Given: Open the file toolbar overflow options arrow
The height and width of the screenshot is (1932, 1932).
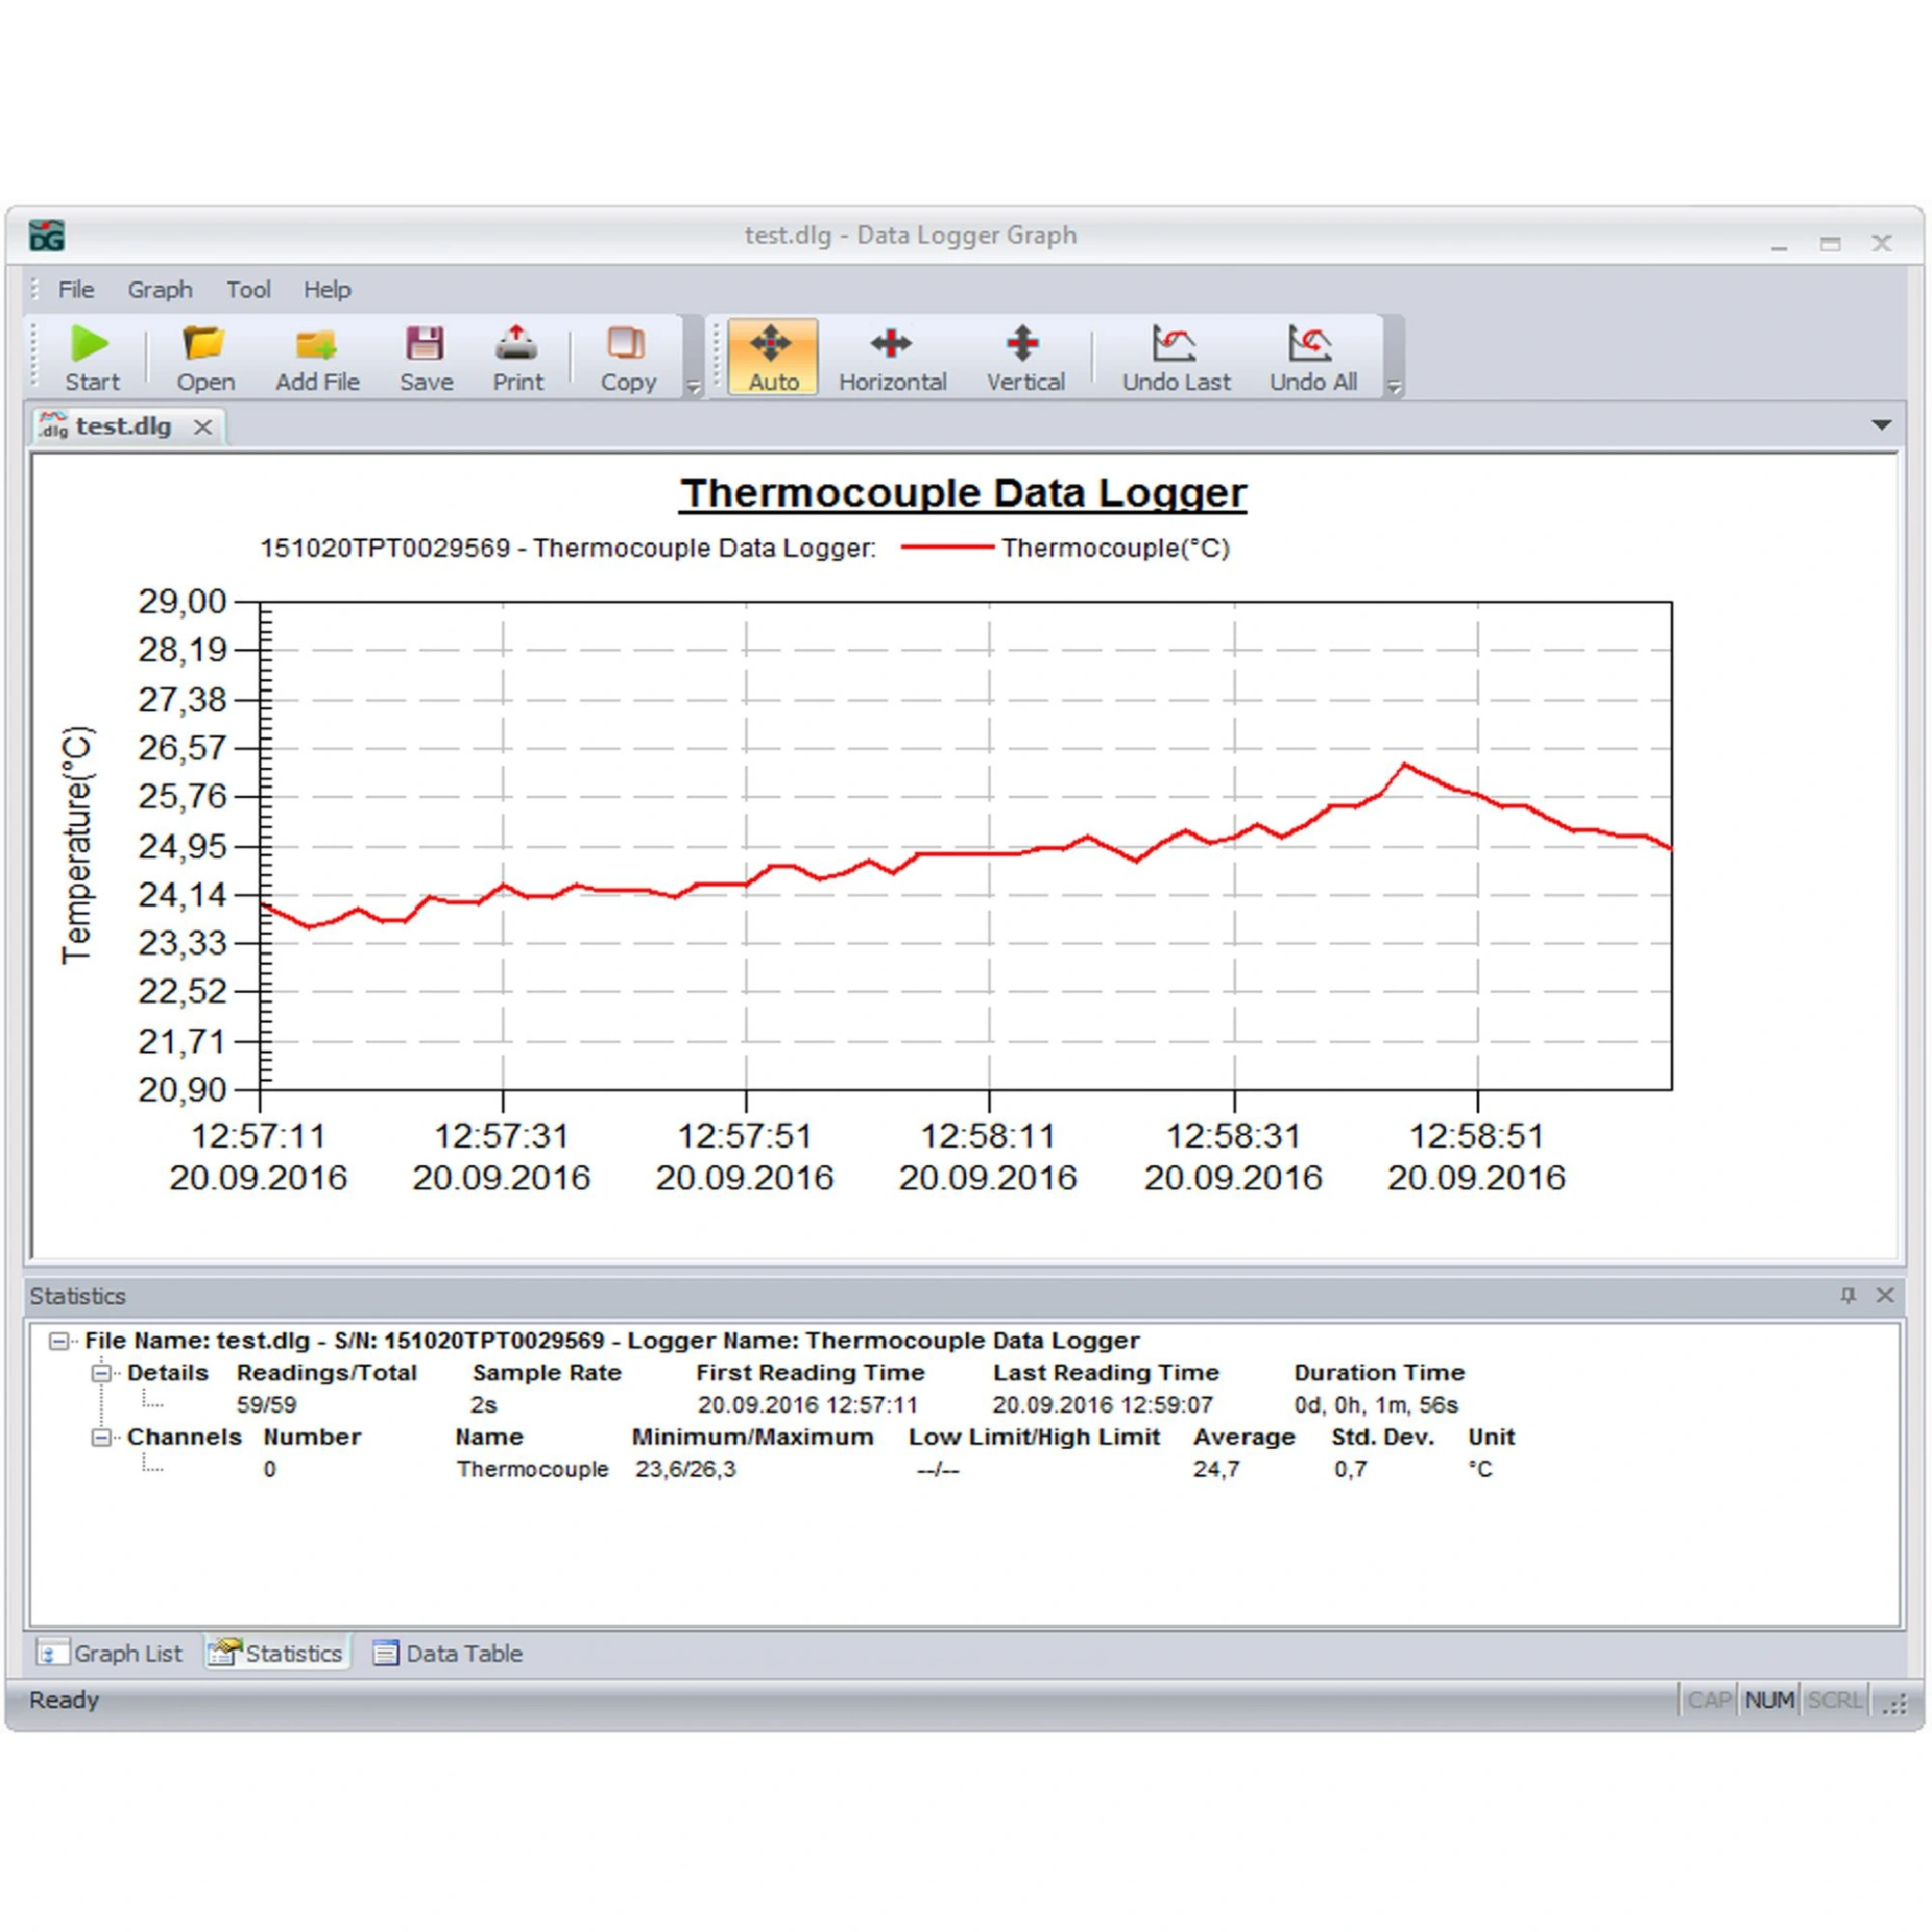Looking at the screenshot, I should click(693, 387).
